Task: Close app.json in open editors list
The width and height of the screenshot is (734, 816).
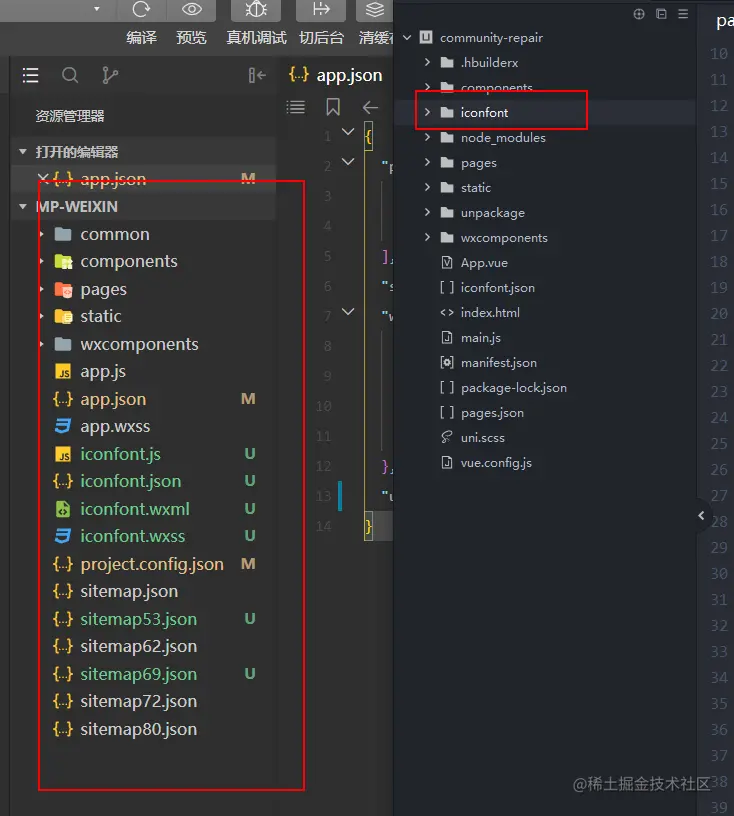Action: 43,179
